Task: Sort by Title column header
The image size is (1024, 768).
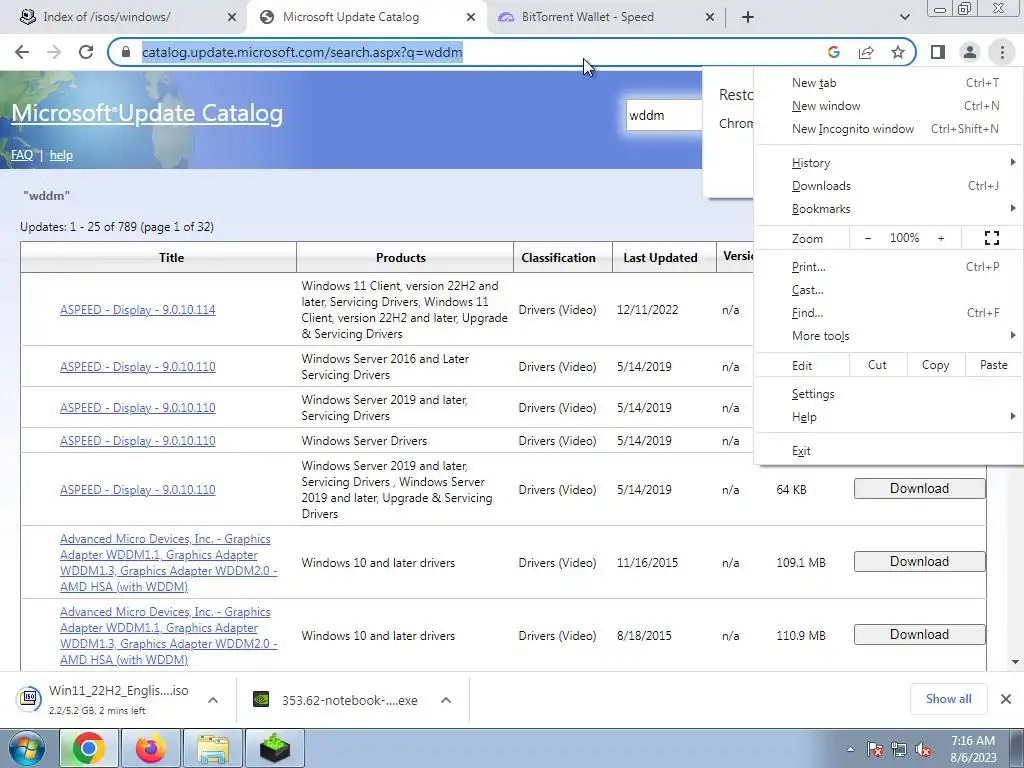Action: point(171,257)
